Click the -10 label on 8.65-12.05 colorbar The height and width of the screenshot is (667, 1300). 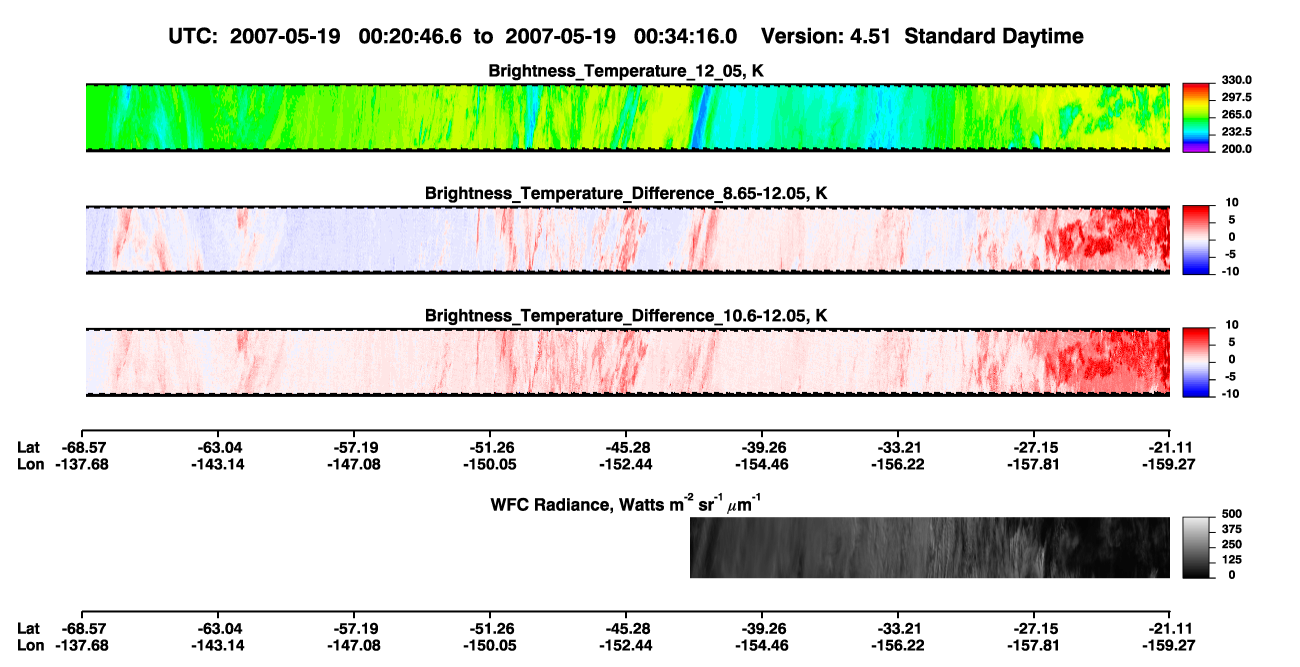point(1231,271)
